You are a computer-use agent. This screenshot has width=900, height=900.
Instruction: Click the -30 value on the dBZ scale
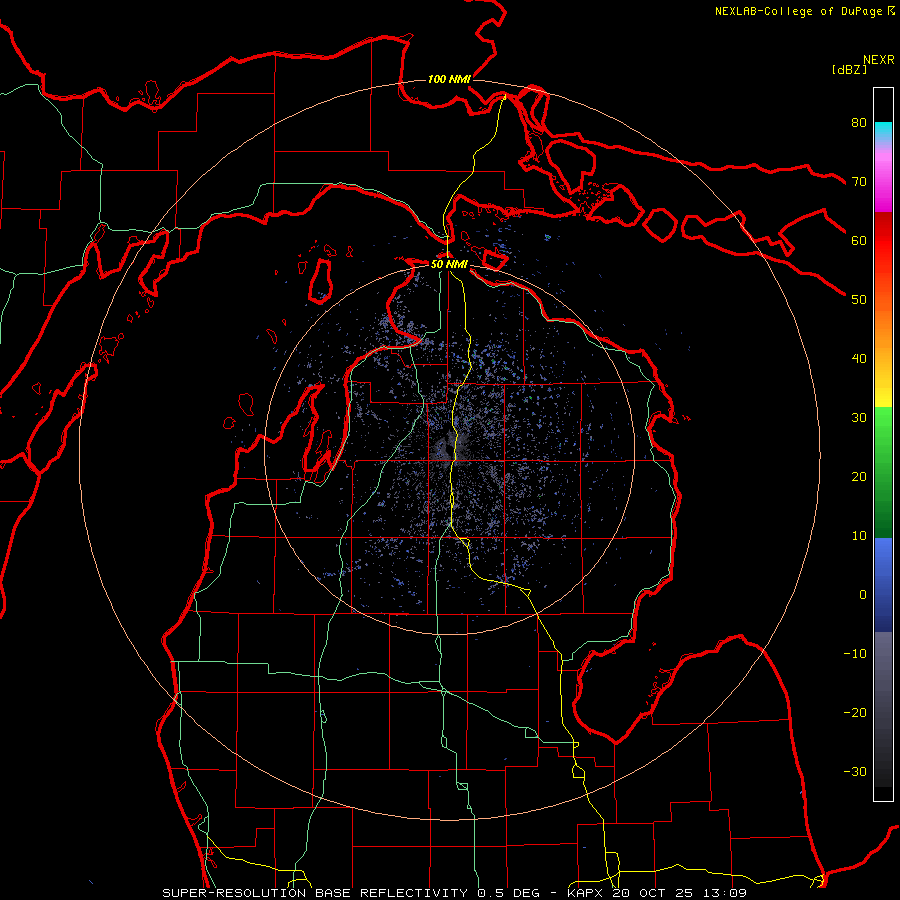click(x=855, y=771)
